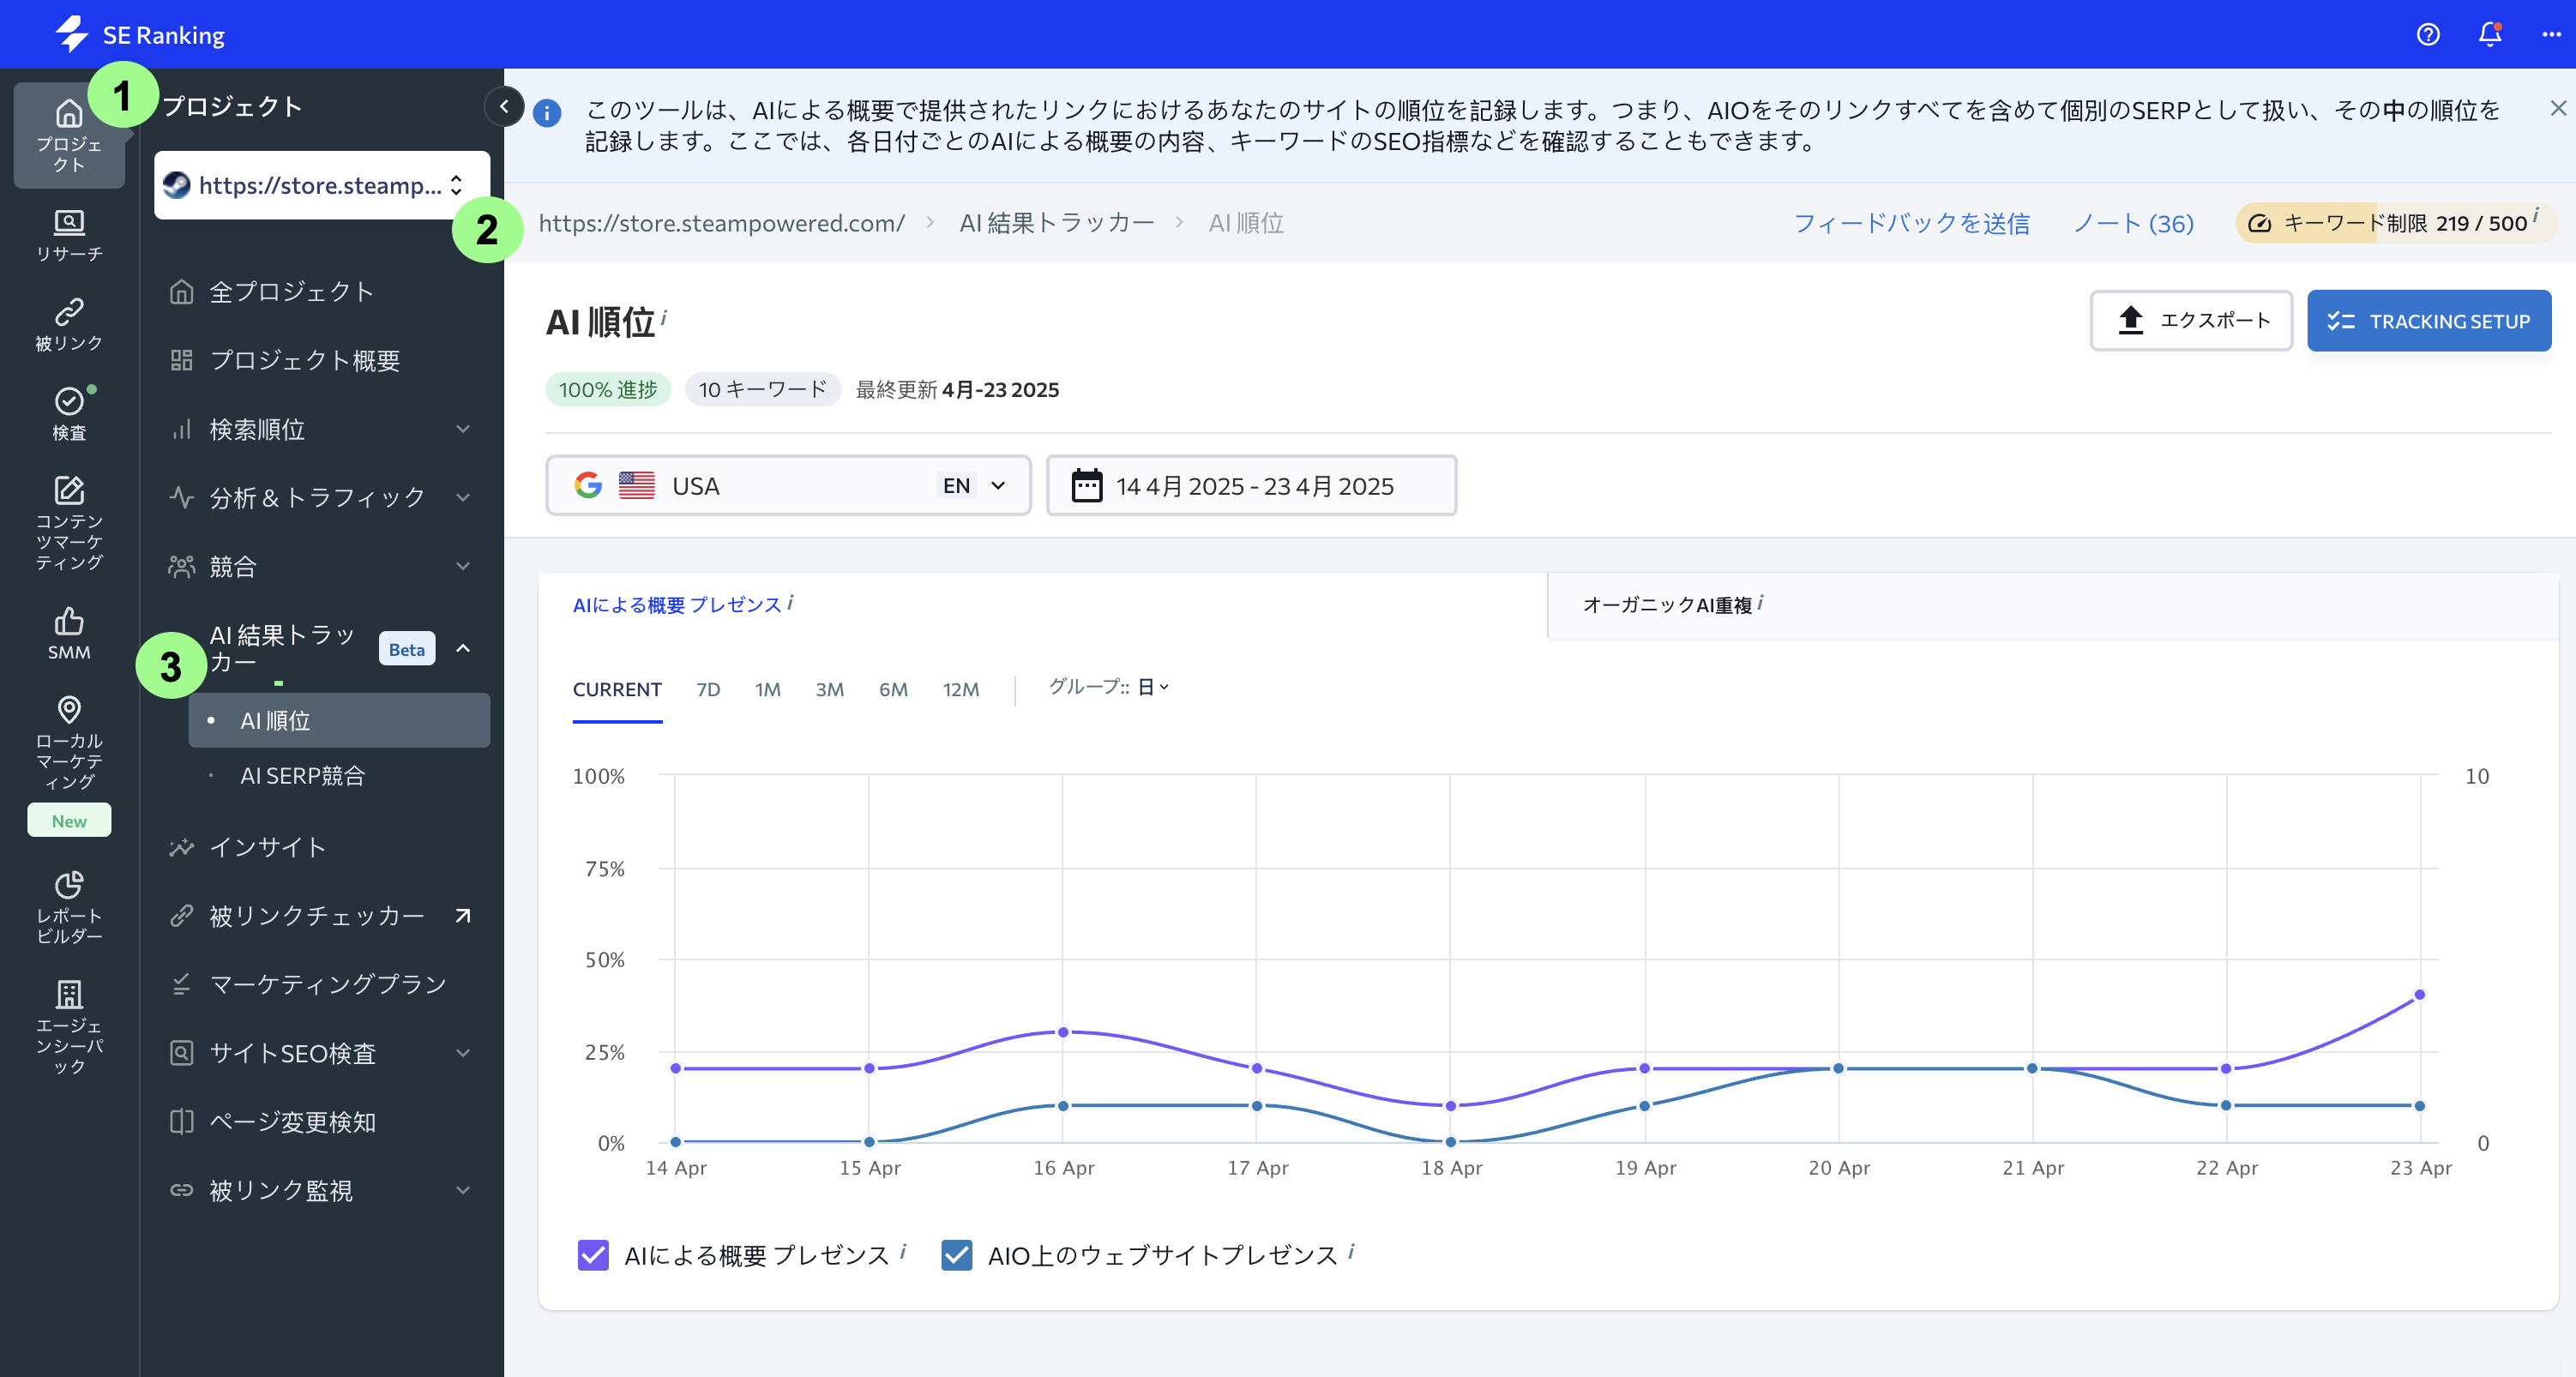This screenshot has width=2576, height=1377.
Task: Click breadcrumb https://store.steampowered.com/
Action: pos(721,223)
